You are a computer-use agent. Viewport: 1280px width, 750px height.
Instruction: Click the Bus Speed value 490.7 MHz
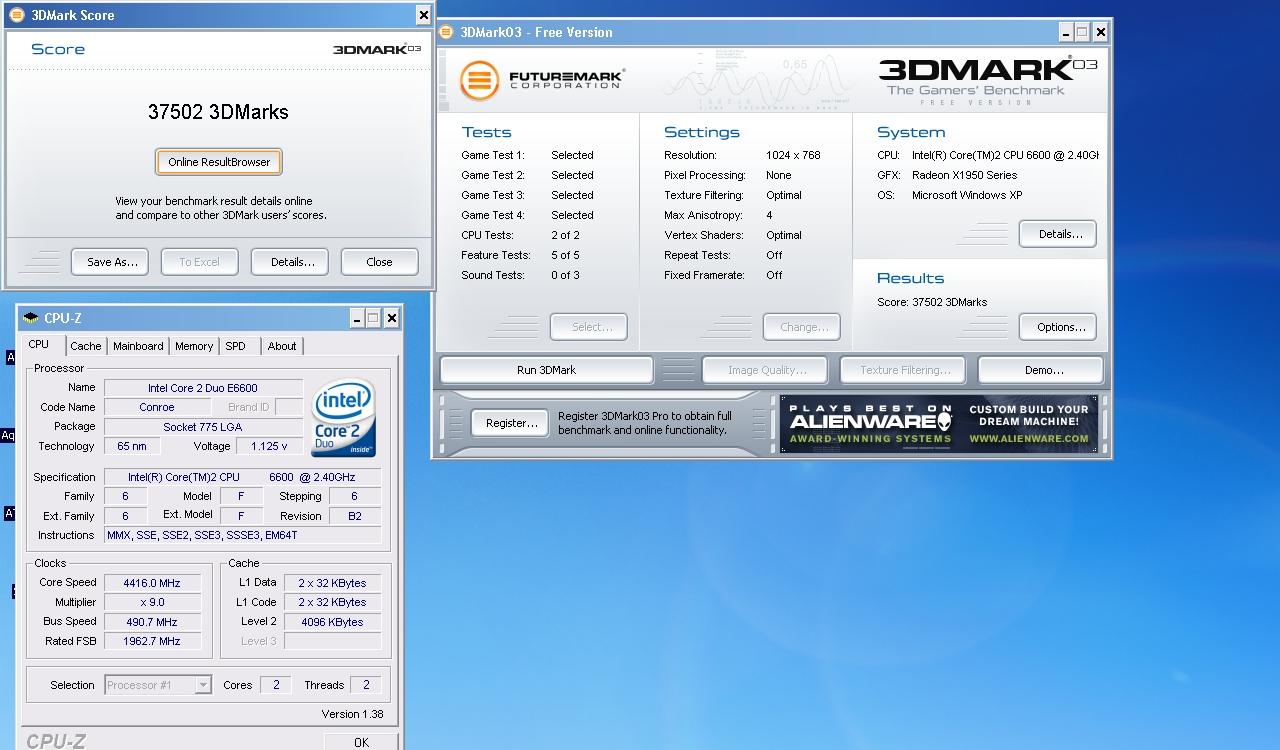coord(152,621)
